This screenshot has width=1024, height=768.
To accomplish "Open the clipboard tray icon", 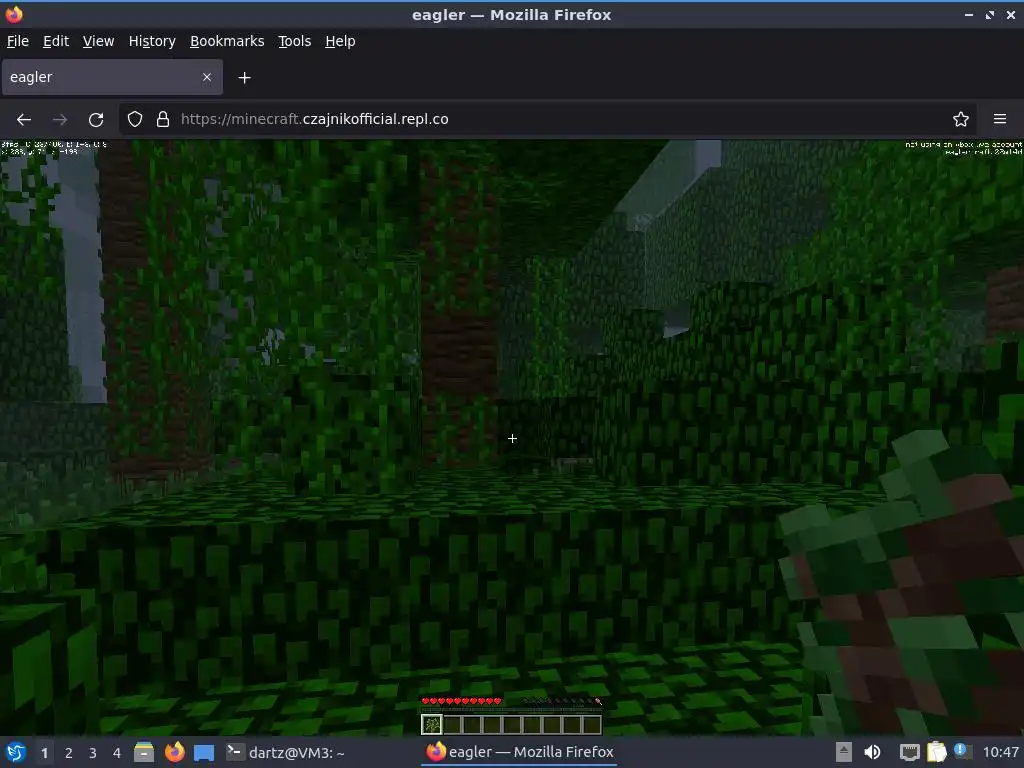I will [936, 752].
